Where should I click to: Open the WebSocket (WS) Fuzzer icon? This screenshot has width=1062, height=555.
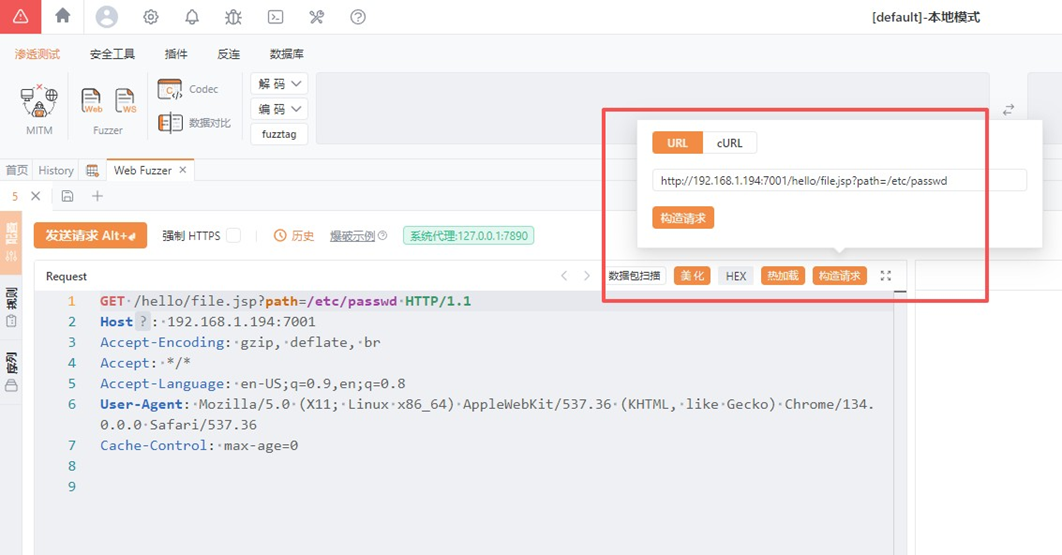(x=125, y=101)
